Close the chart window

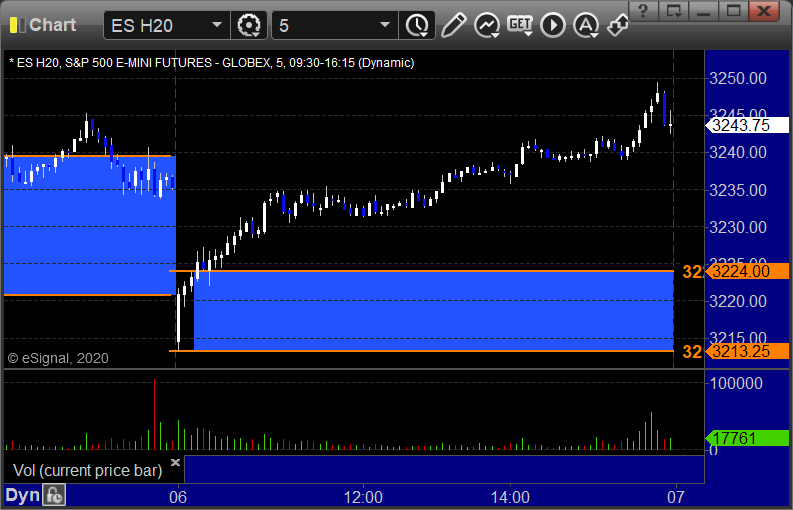pos(764,10)
